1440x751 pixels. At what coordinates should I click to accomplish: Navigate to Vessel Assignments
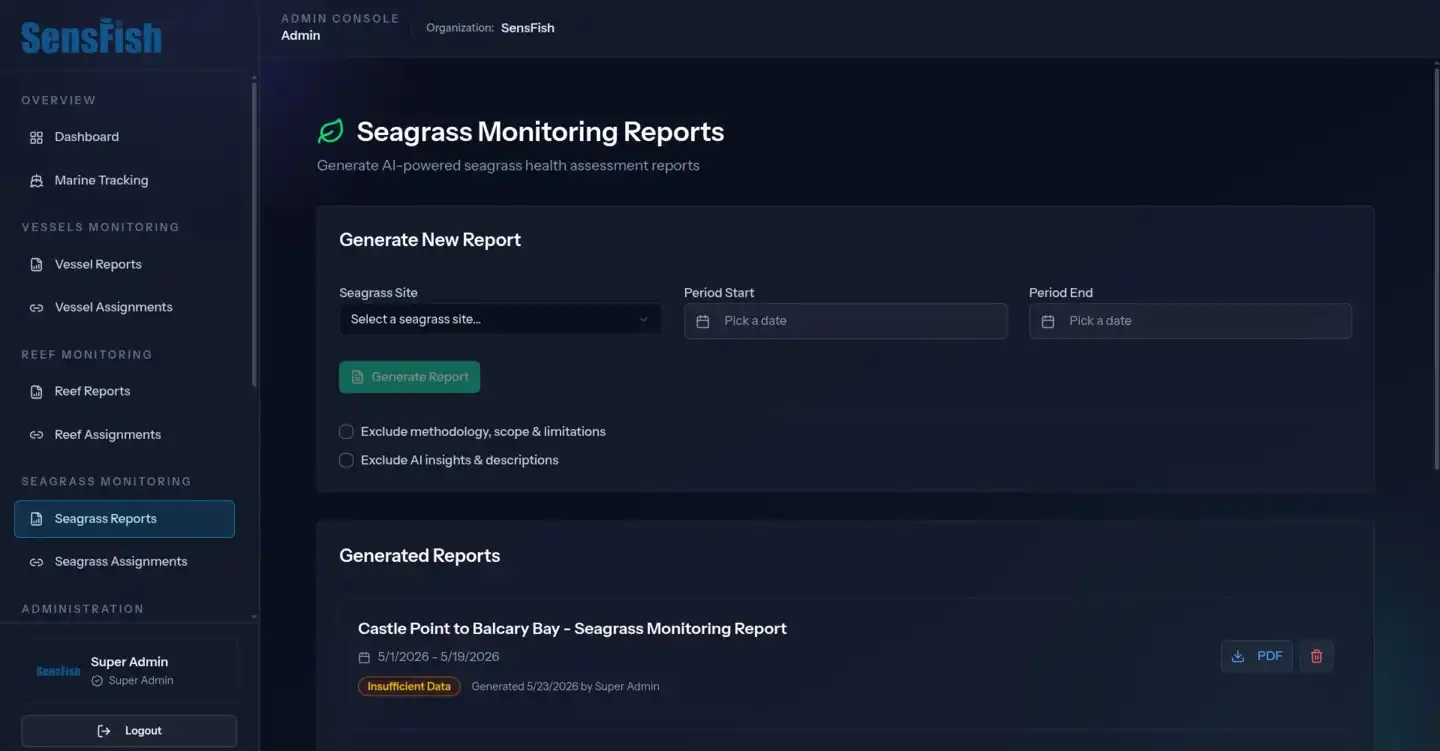[x=125, y=308]
